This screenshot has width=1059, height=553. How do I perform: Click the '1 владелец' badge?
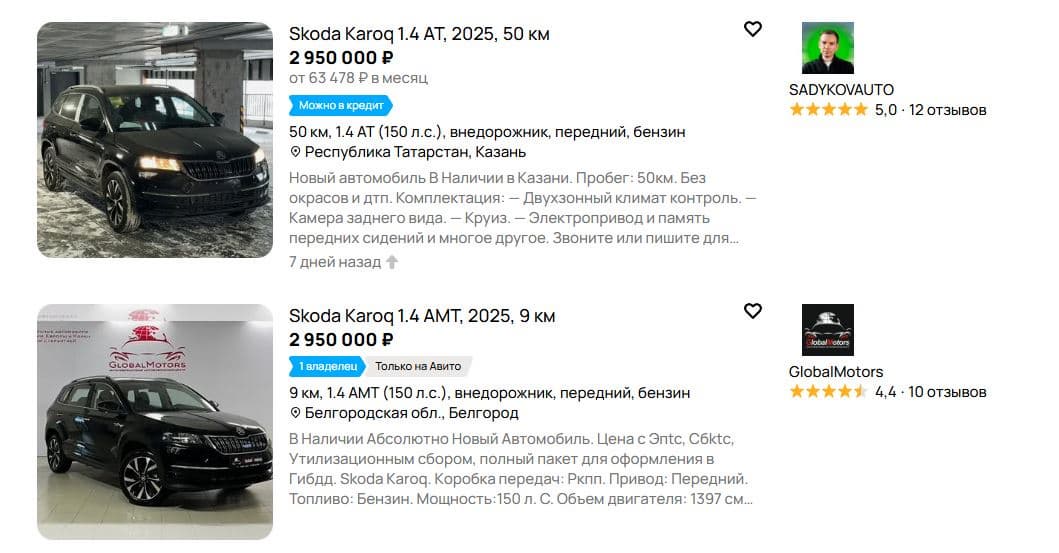324,366
